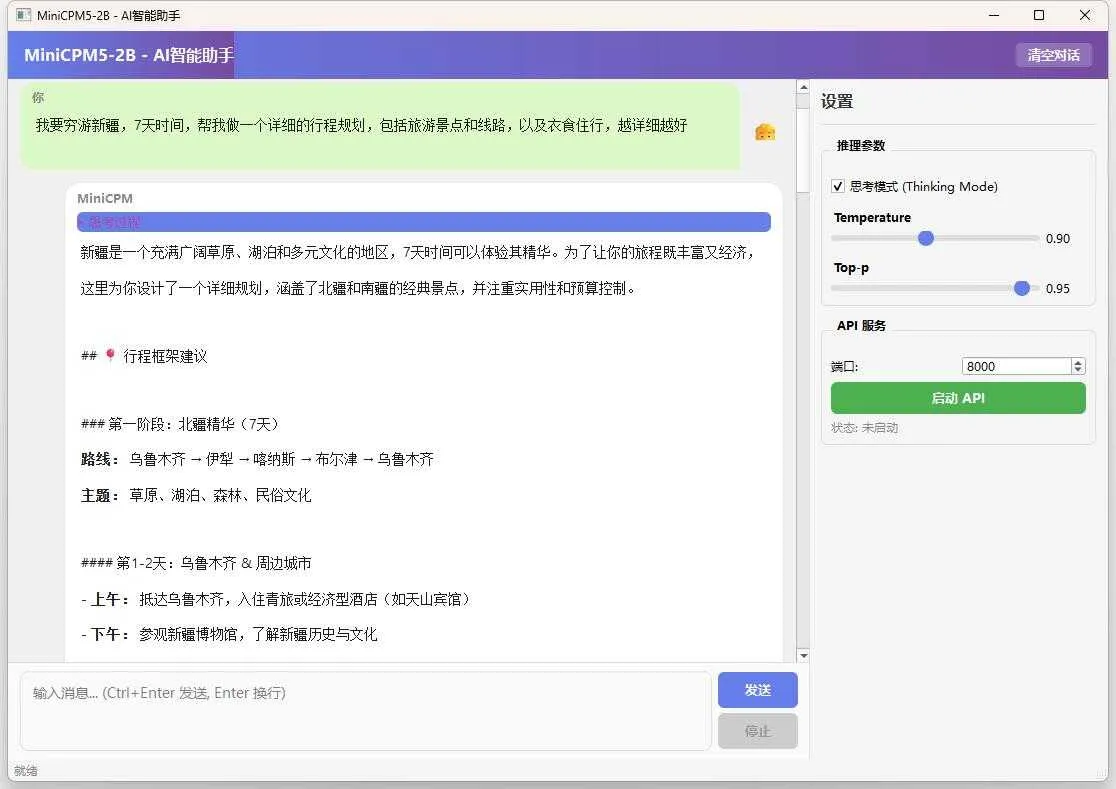
Task: Click the 第1-2天：乌鲁木齐 & 周边城市 heading
Action: 196,563
